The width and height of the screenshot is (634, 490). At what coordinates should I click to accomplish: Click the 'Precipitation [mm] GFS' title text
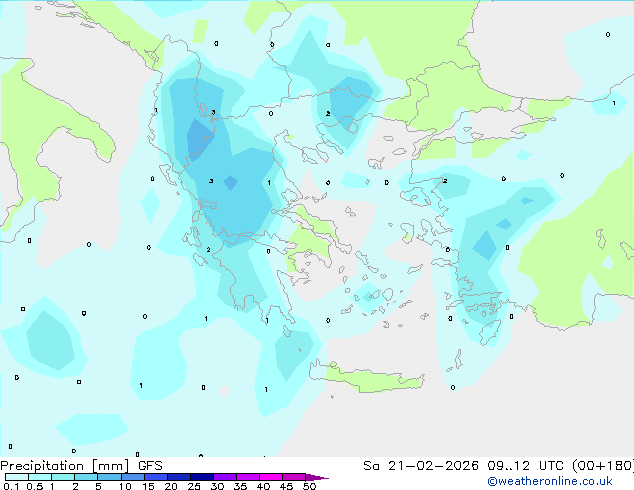coord(81,466)
